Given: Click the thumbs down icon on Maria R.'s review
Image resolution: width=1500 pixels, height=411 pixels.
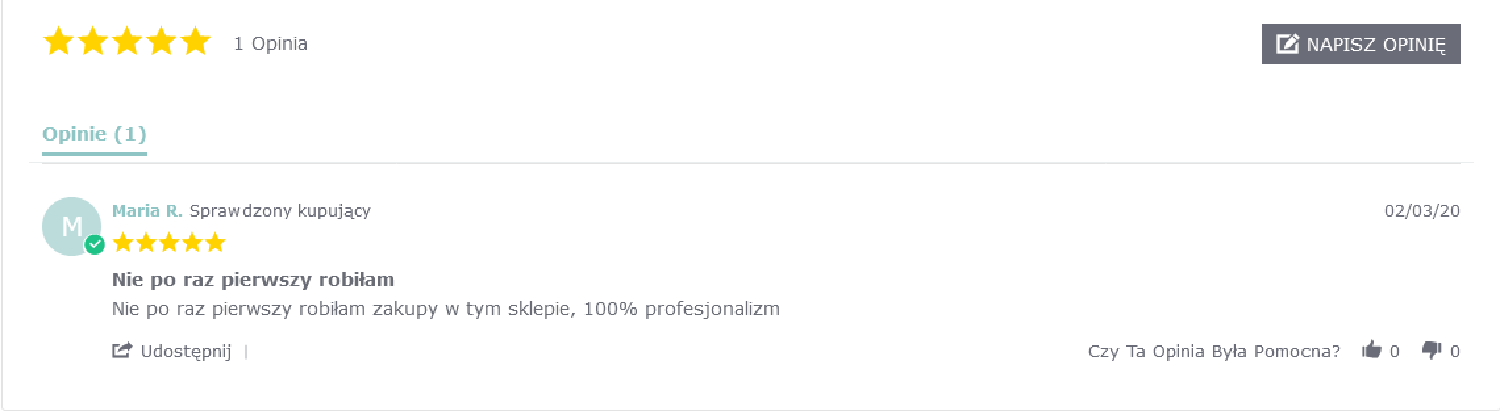Looking at the screenshot, I should (1432, 350).
